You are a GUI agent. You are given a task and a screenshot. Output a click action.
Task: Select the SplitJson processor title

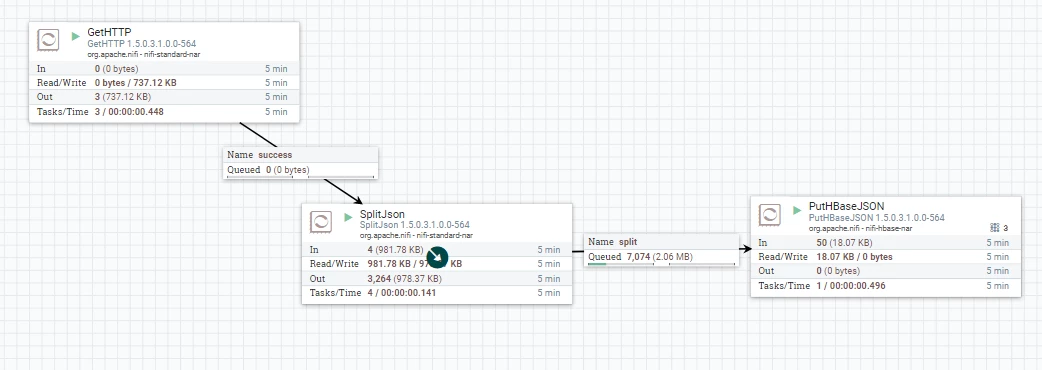click(382, 214)
